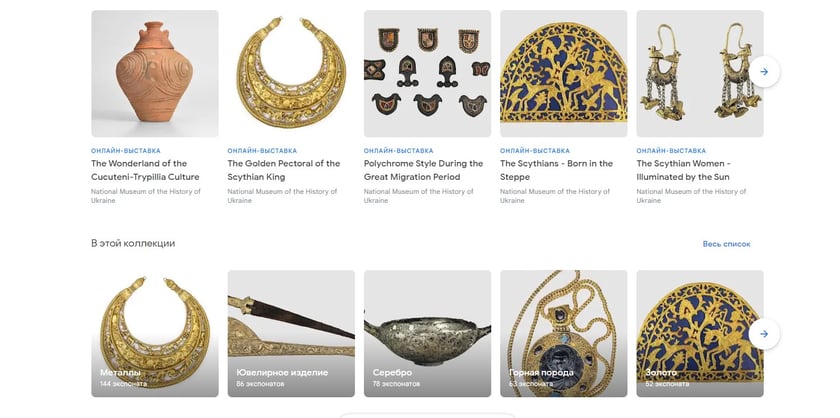The image size is (840, 418).
Task: Click polychrome jewelry pieces exhibition image
Action: [428, 73]
